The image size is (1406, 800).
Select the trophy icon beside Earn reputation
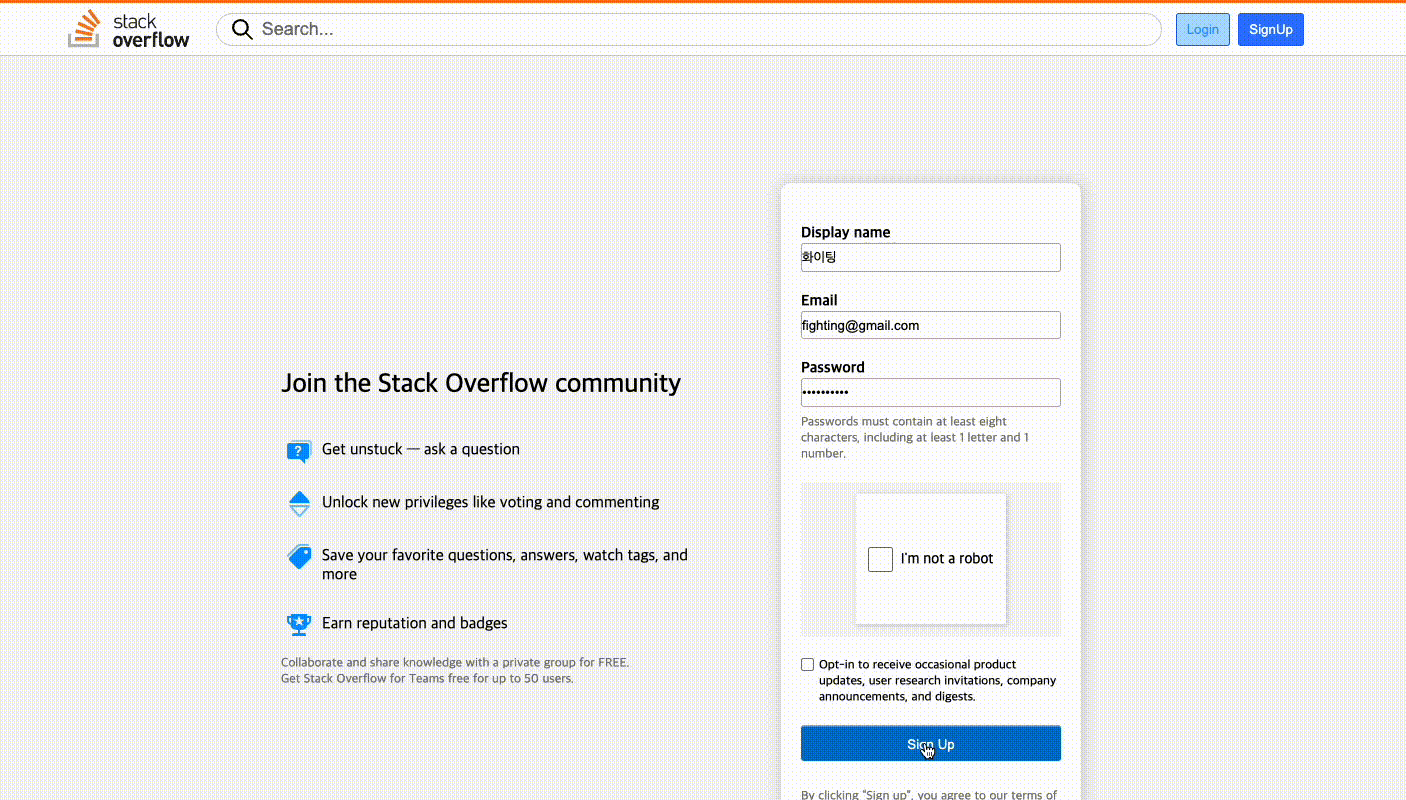pos(299,625)
